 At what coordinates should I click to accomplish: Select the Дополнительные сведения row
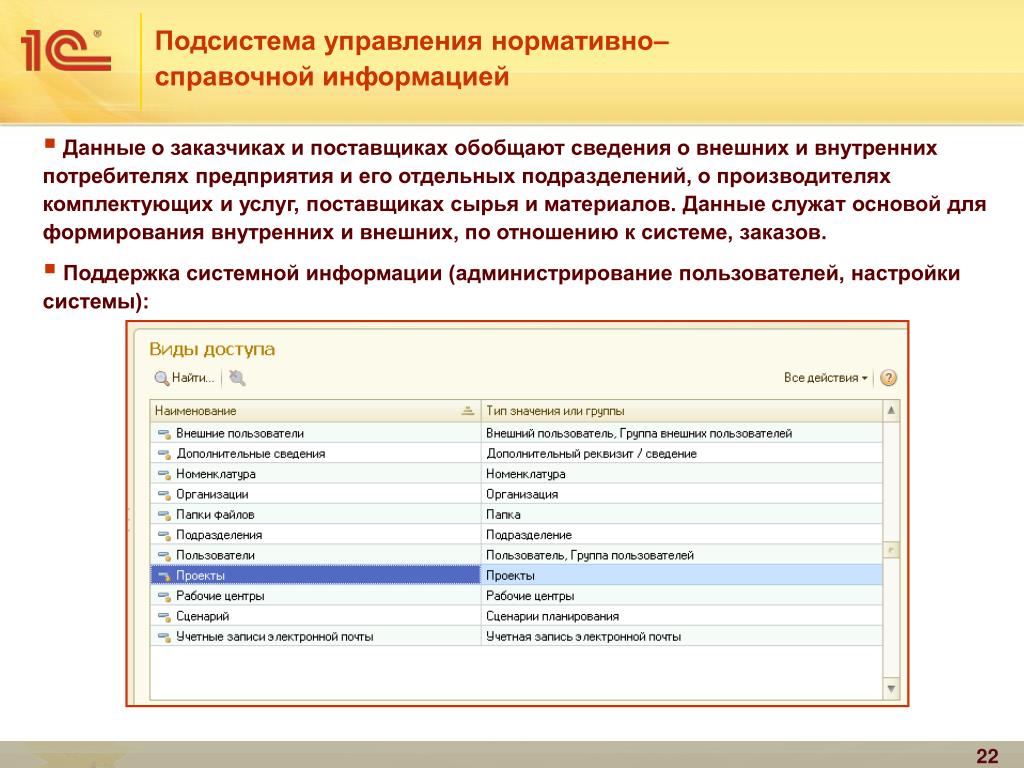516,453
